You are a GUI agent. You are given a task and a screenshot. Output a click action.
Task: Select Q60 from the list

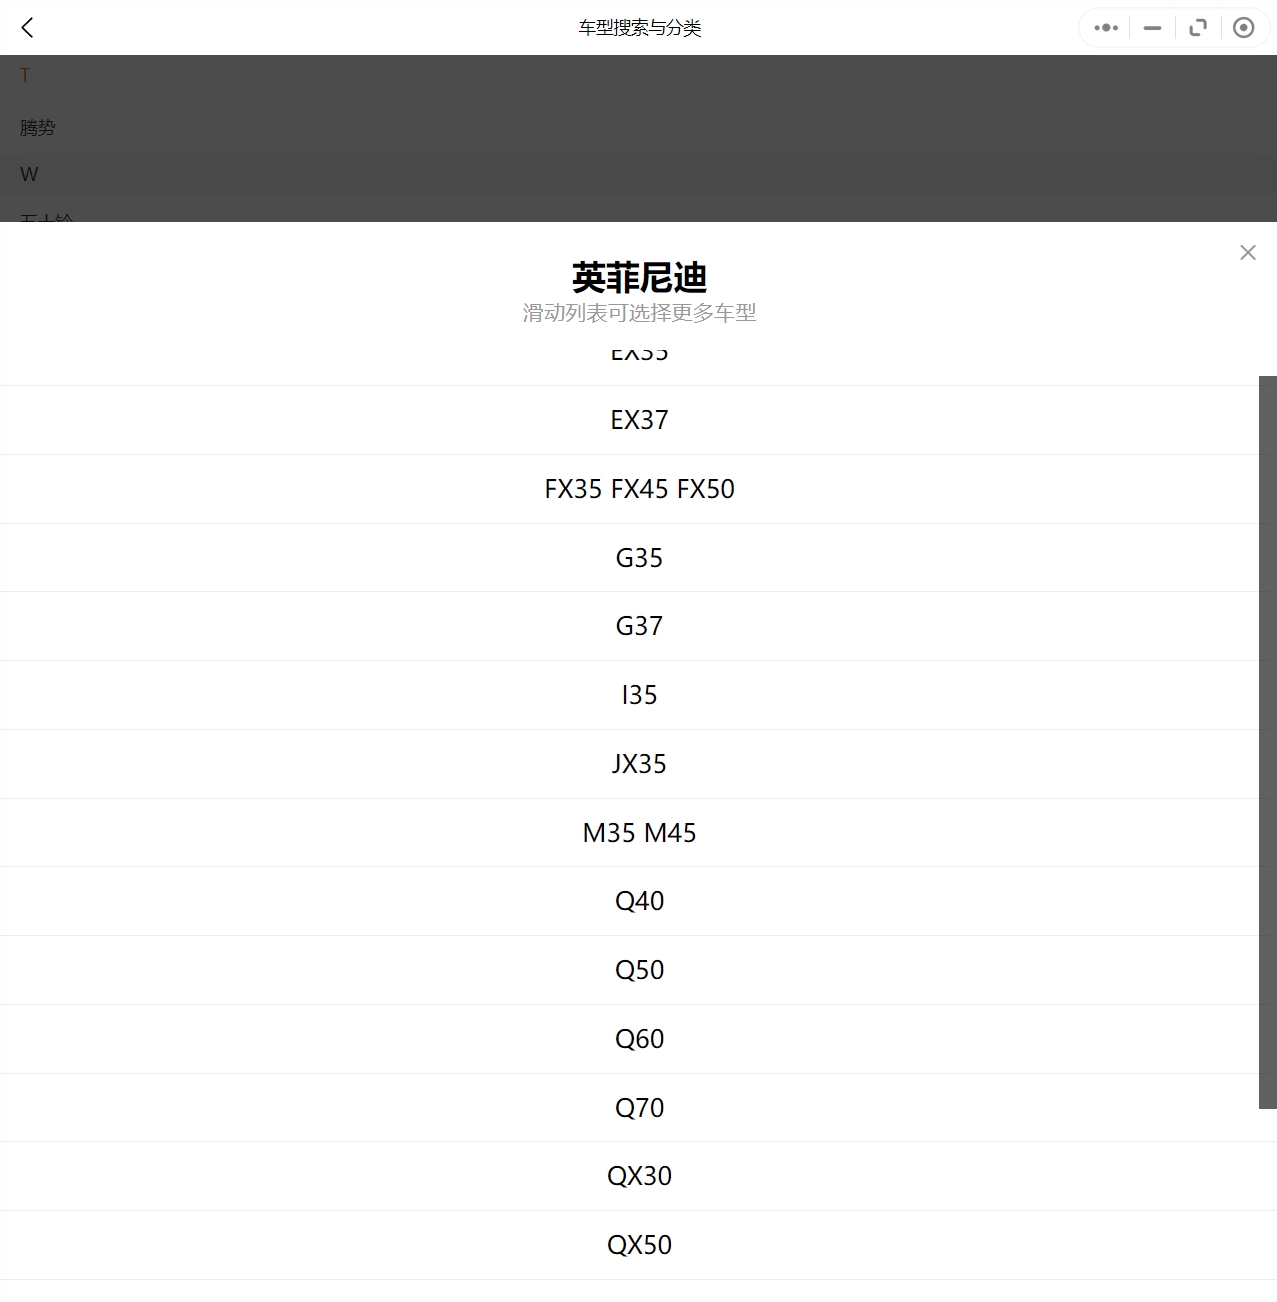(639, 1039)
